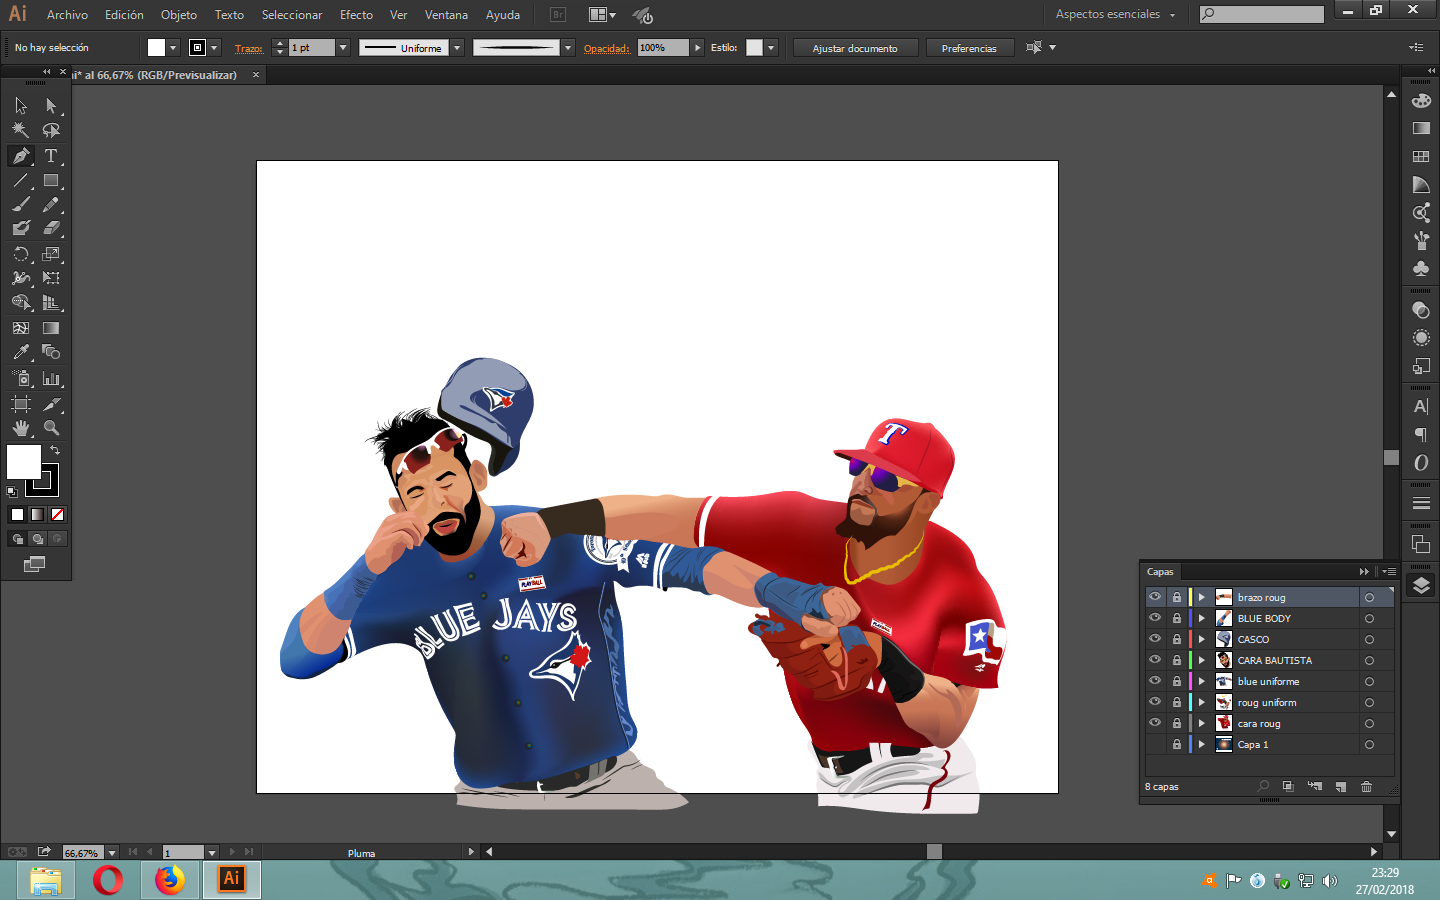Screen dimensions: 1440x900
Task: Open the Efecto menu
Action: [x=356, y=15]
